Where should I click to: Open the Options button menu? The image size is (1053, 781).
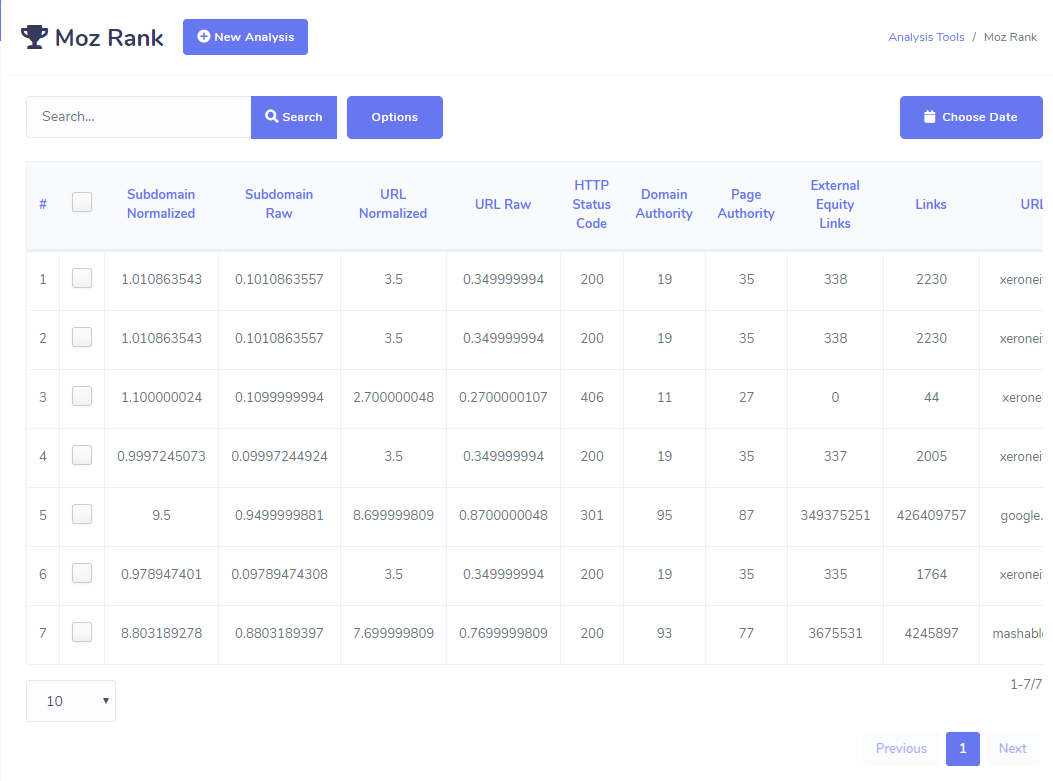(394, 117)
